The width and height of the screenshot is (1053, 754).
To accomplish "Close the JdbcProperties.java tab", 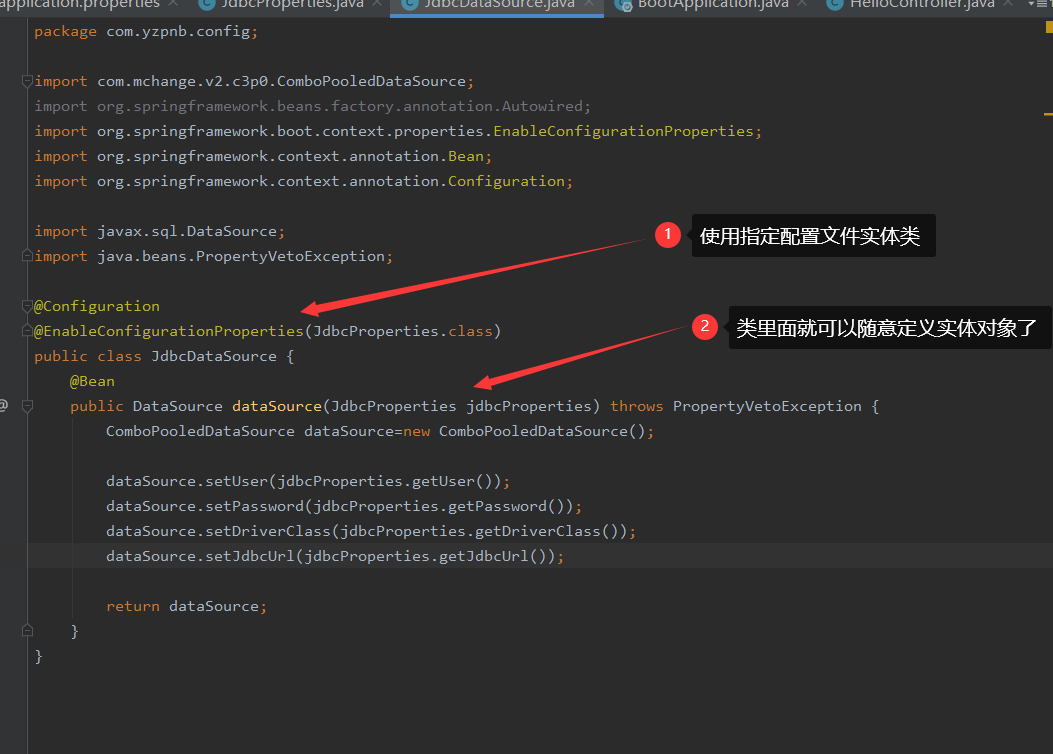I will point(377,4).
